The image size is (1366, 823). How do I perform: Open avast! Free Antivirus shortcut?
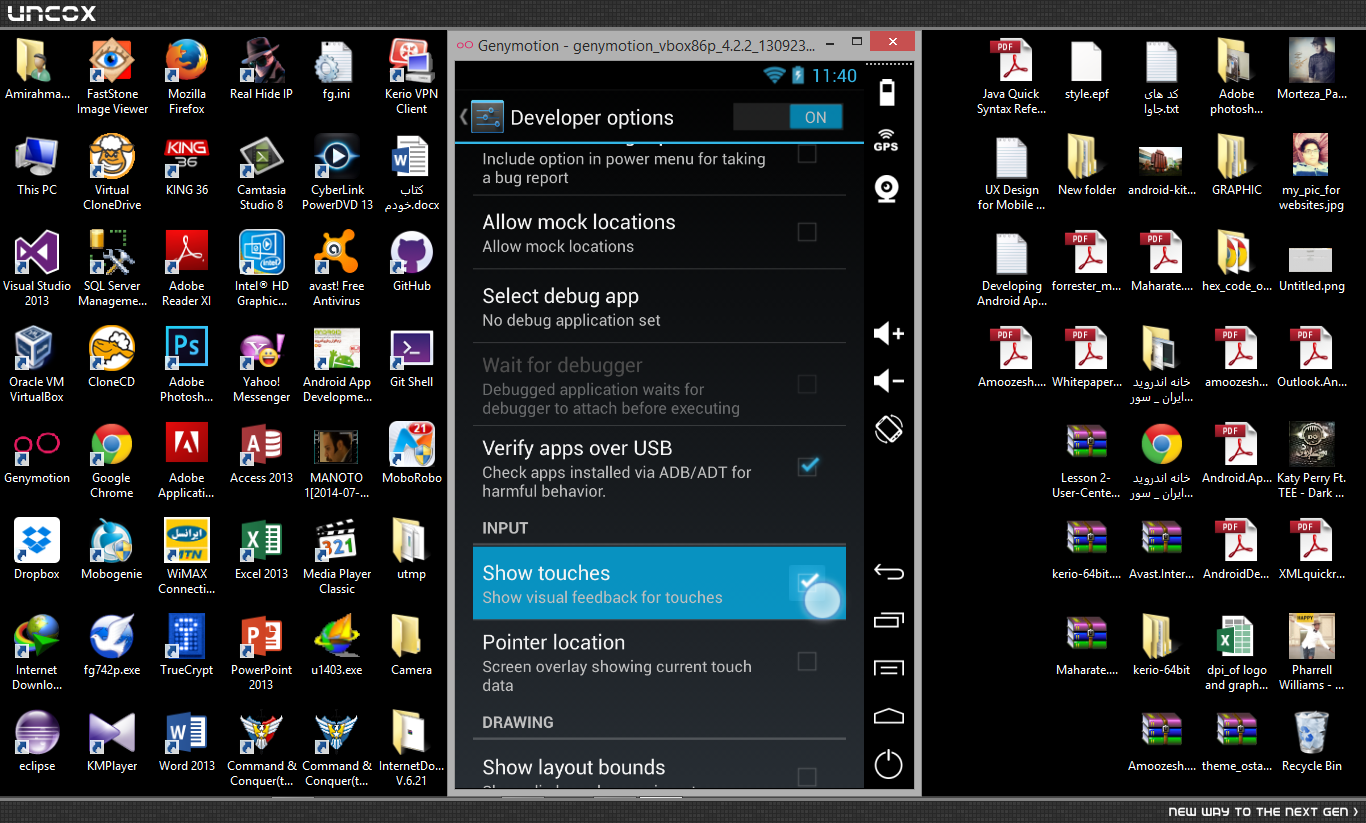[336, 254]
